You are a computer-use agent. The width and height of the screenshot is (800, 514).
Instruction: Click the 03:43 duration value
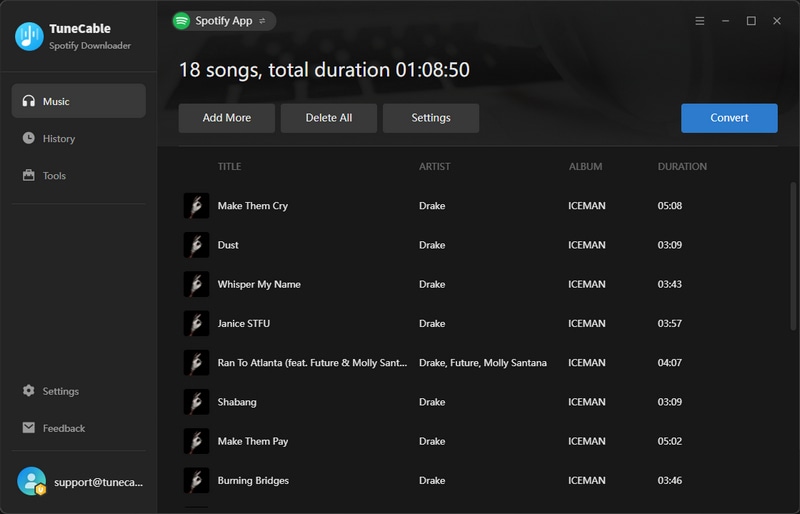670,284
